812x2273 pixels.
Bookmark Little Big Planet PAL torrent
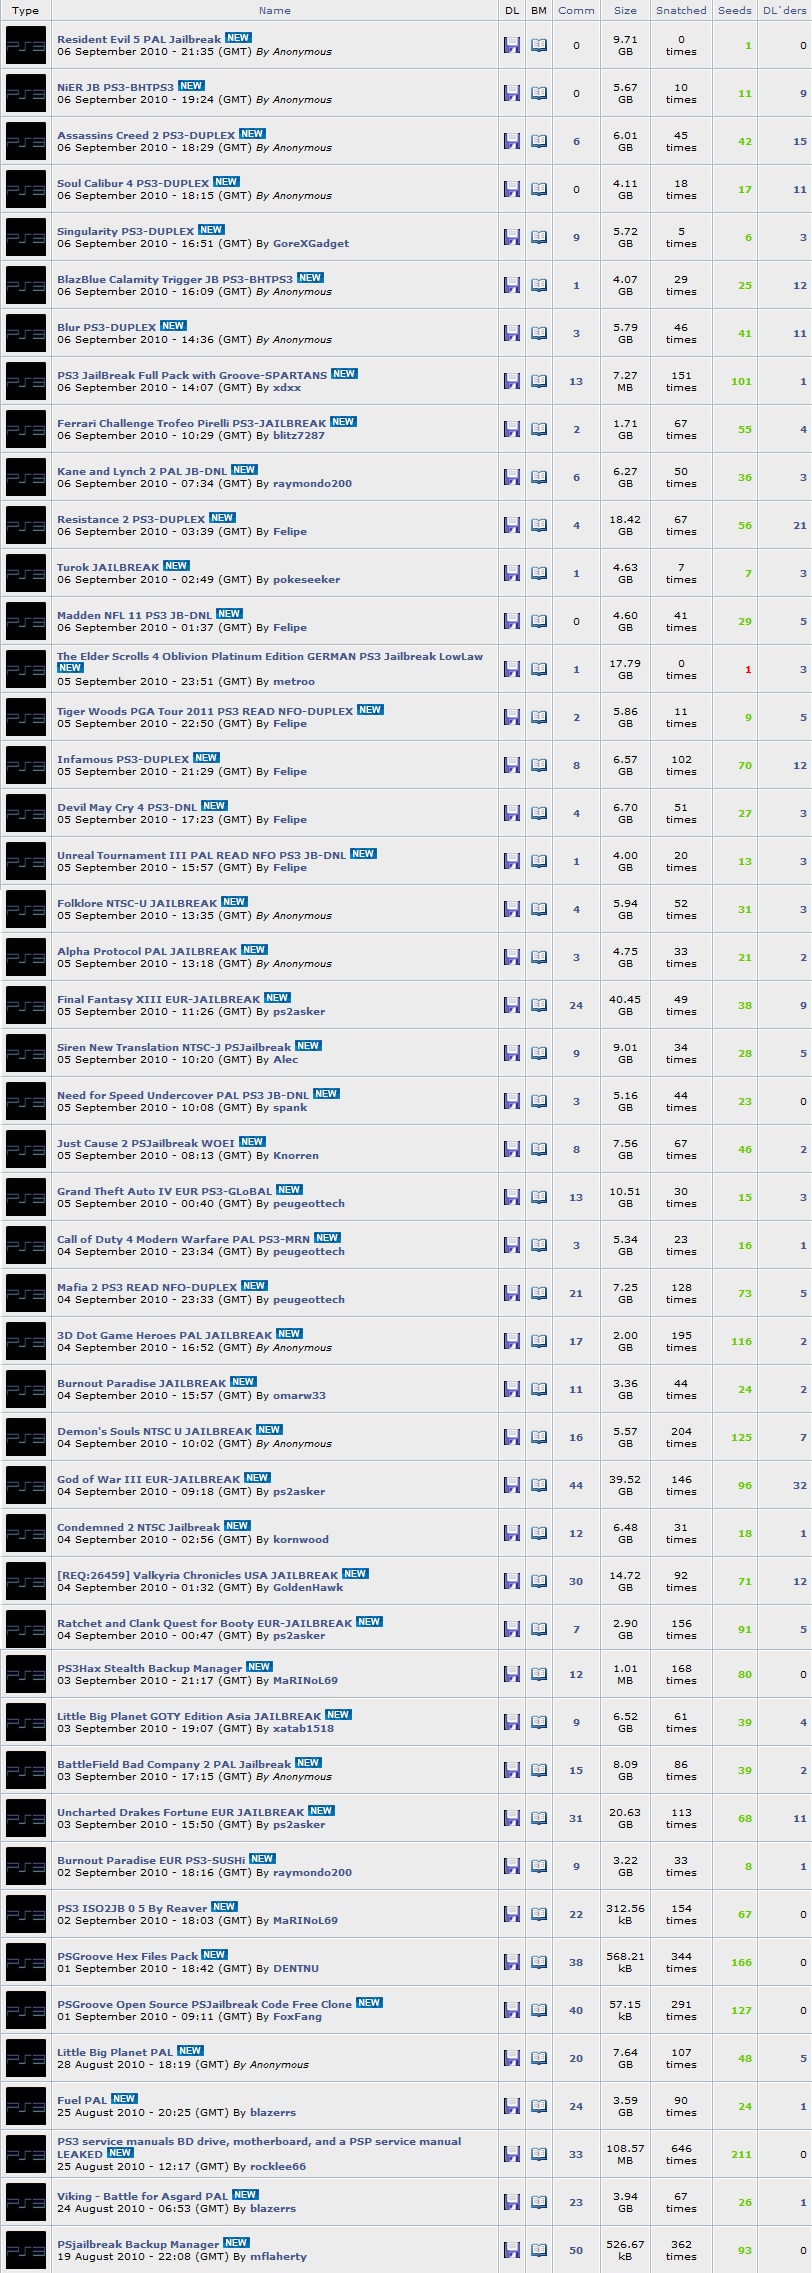point(539,2058)
